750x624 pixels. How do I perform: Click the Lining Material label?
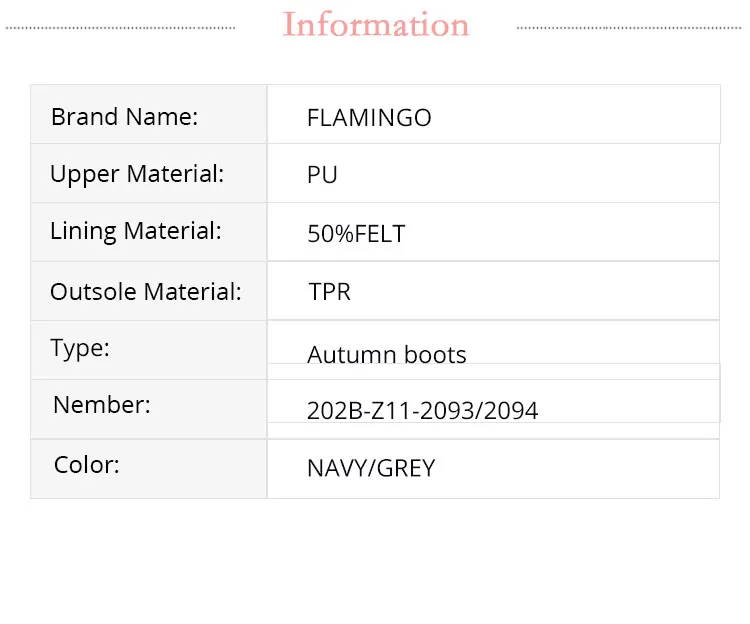tap(136, 231)
